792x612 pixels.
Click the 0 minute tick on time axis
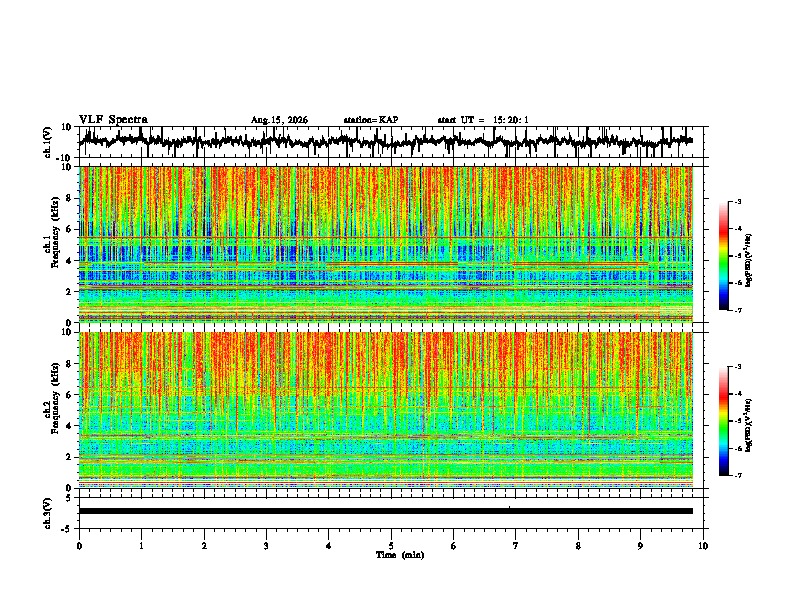point(79,546)
